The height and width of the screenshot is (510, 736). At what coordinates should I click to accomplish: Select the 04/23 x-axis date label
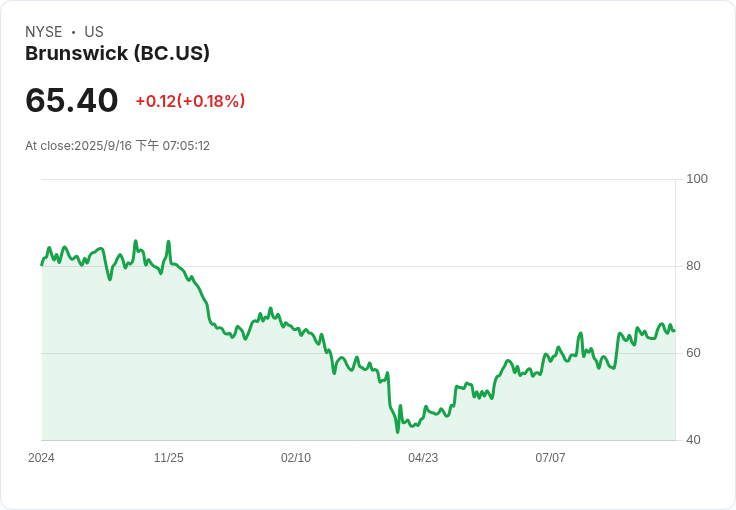(x=423, y=458)
